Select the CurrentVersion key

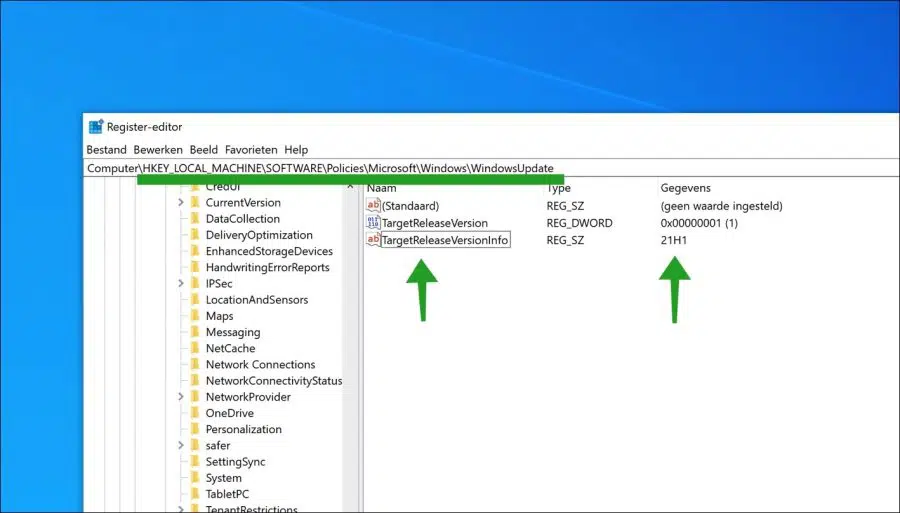coord(243,203)
